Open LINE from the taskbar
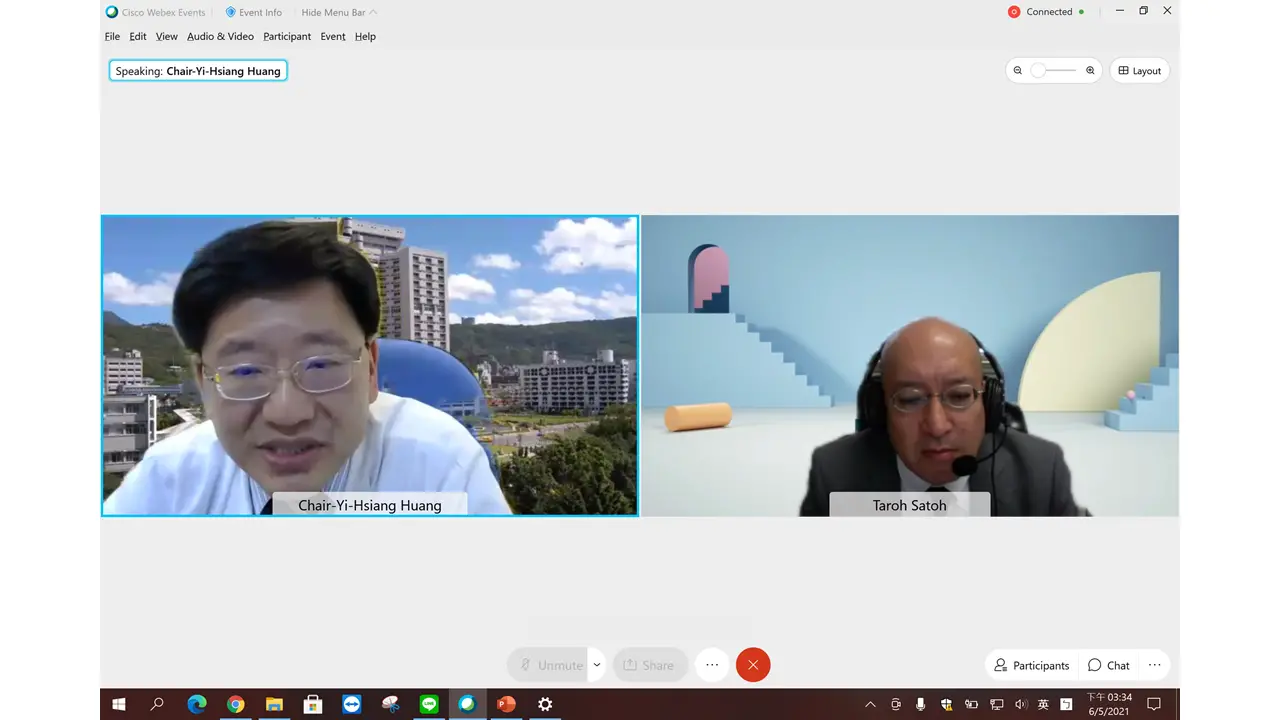 429,704
